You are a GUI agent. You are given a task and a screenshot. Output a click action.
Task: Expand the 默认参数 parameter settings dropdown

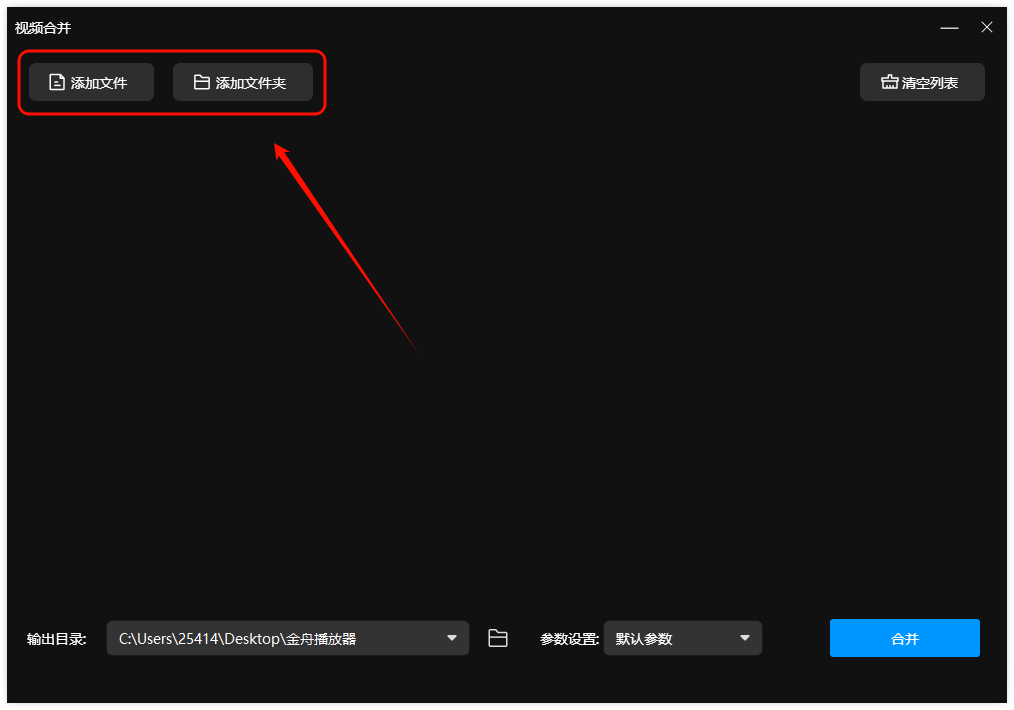click(x=682, y=638)
